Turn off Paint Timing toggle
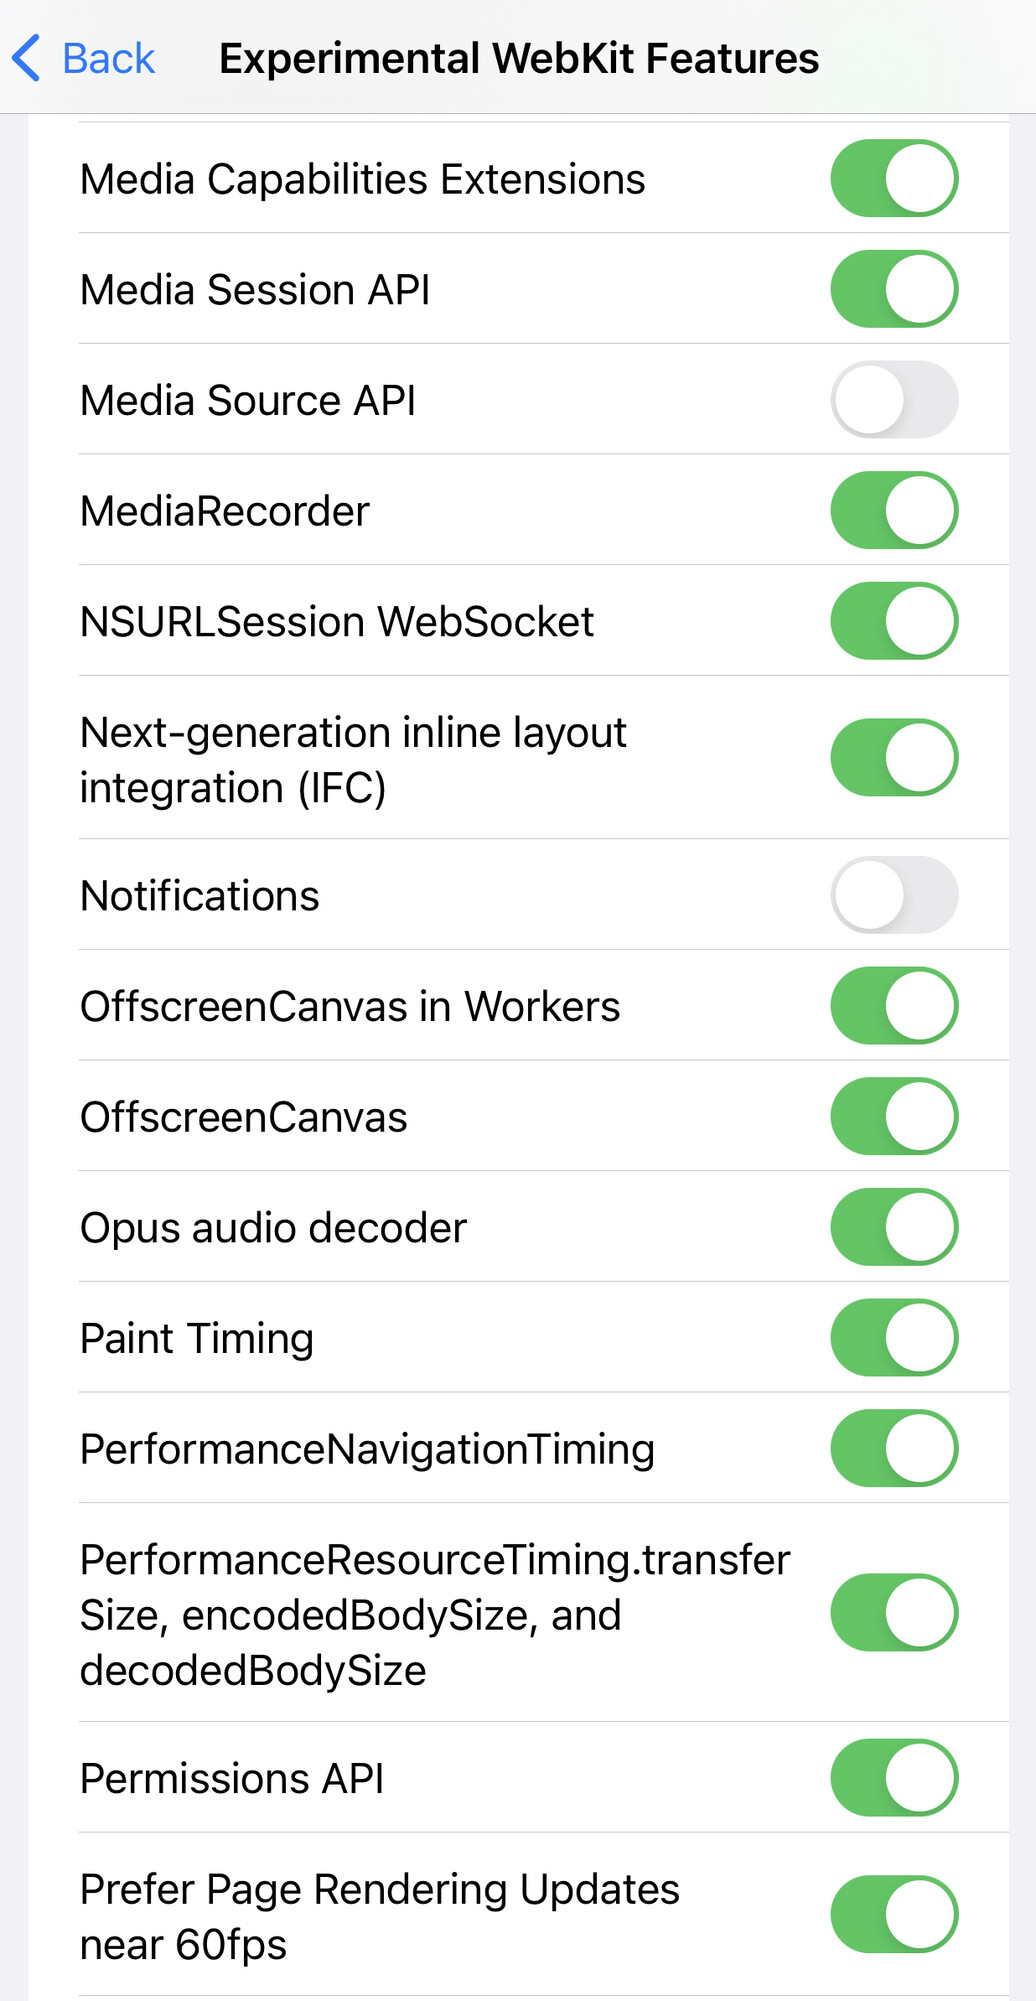This screenshot has width=1036, height=2001. point(894,1338)
